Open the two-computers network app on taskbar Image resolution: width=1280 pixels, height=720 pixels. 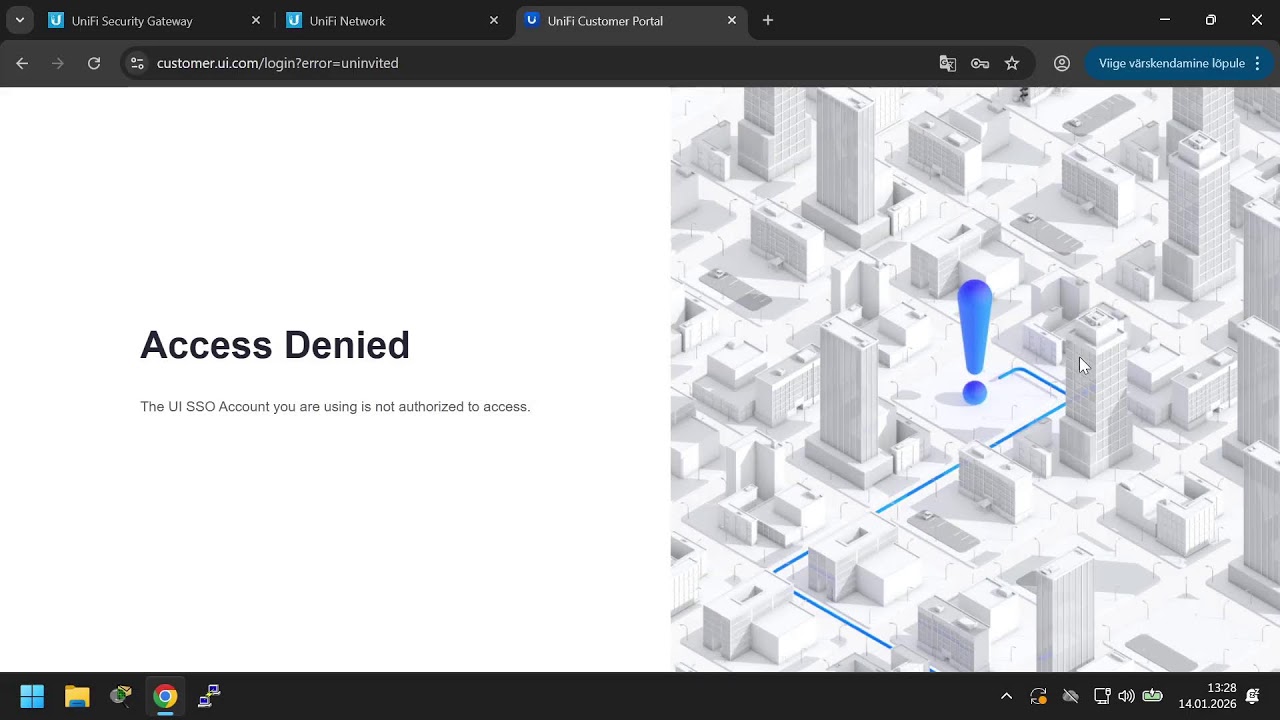coord(209,696)
